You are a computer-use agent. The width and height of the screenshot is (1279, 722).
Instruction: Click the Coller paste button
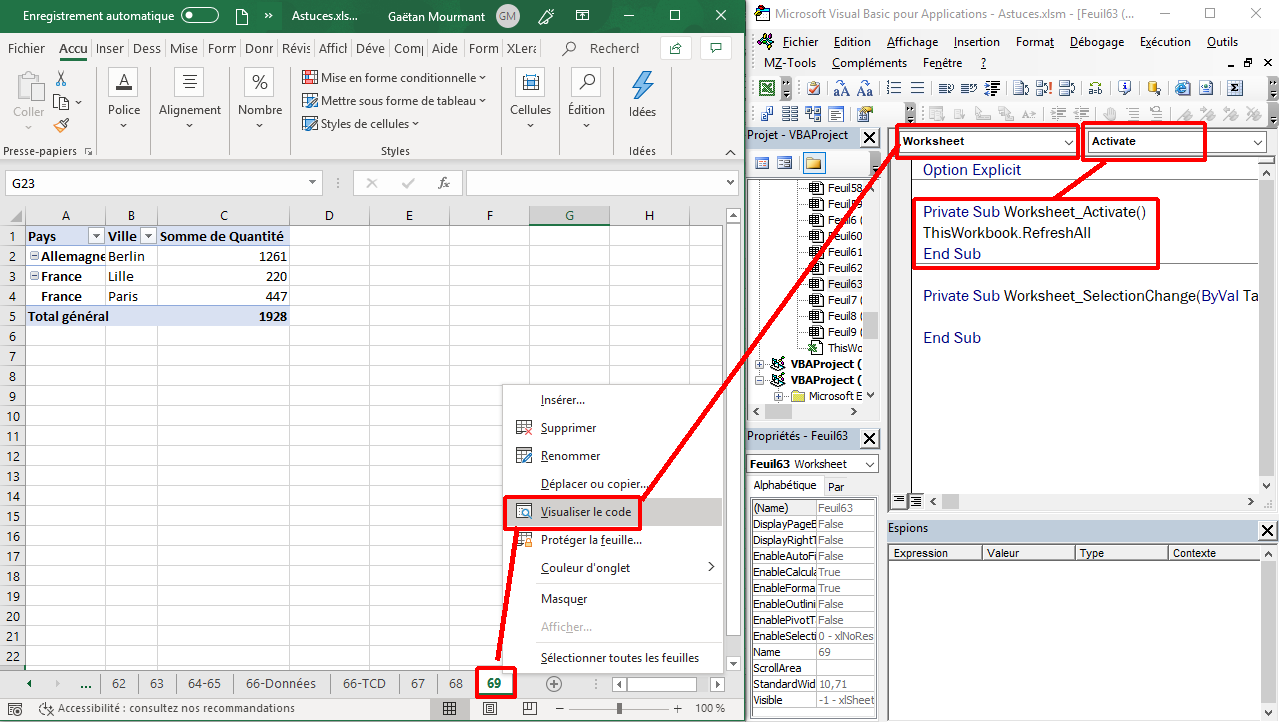tap(28, 100)
